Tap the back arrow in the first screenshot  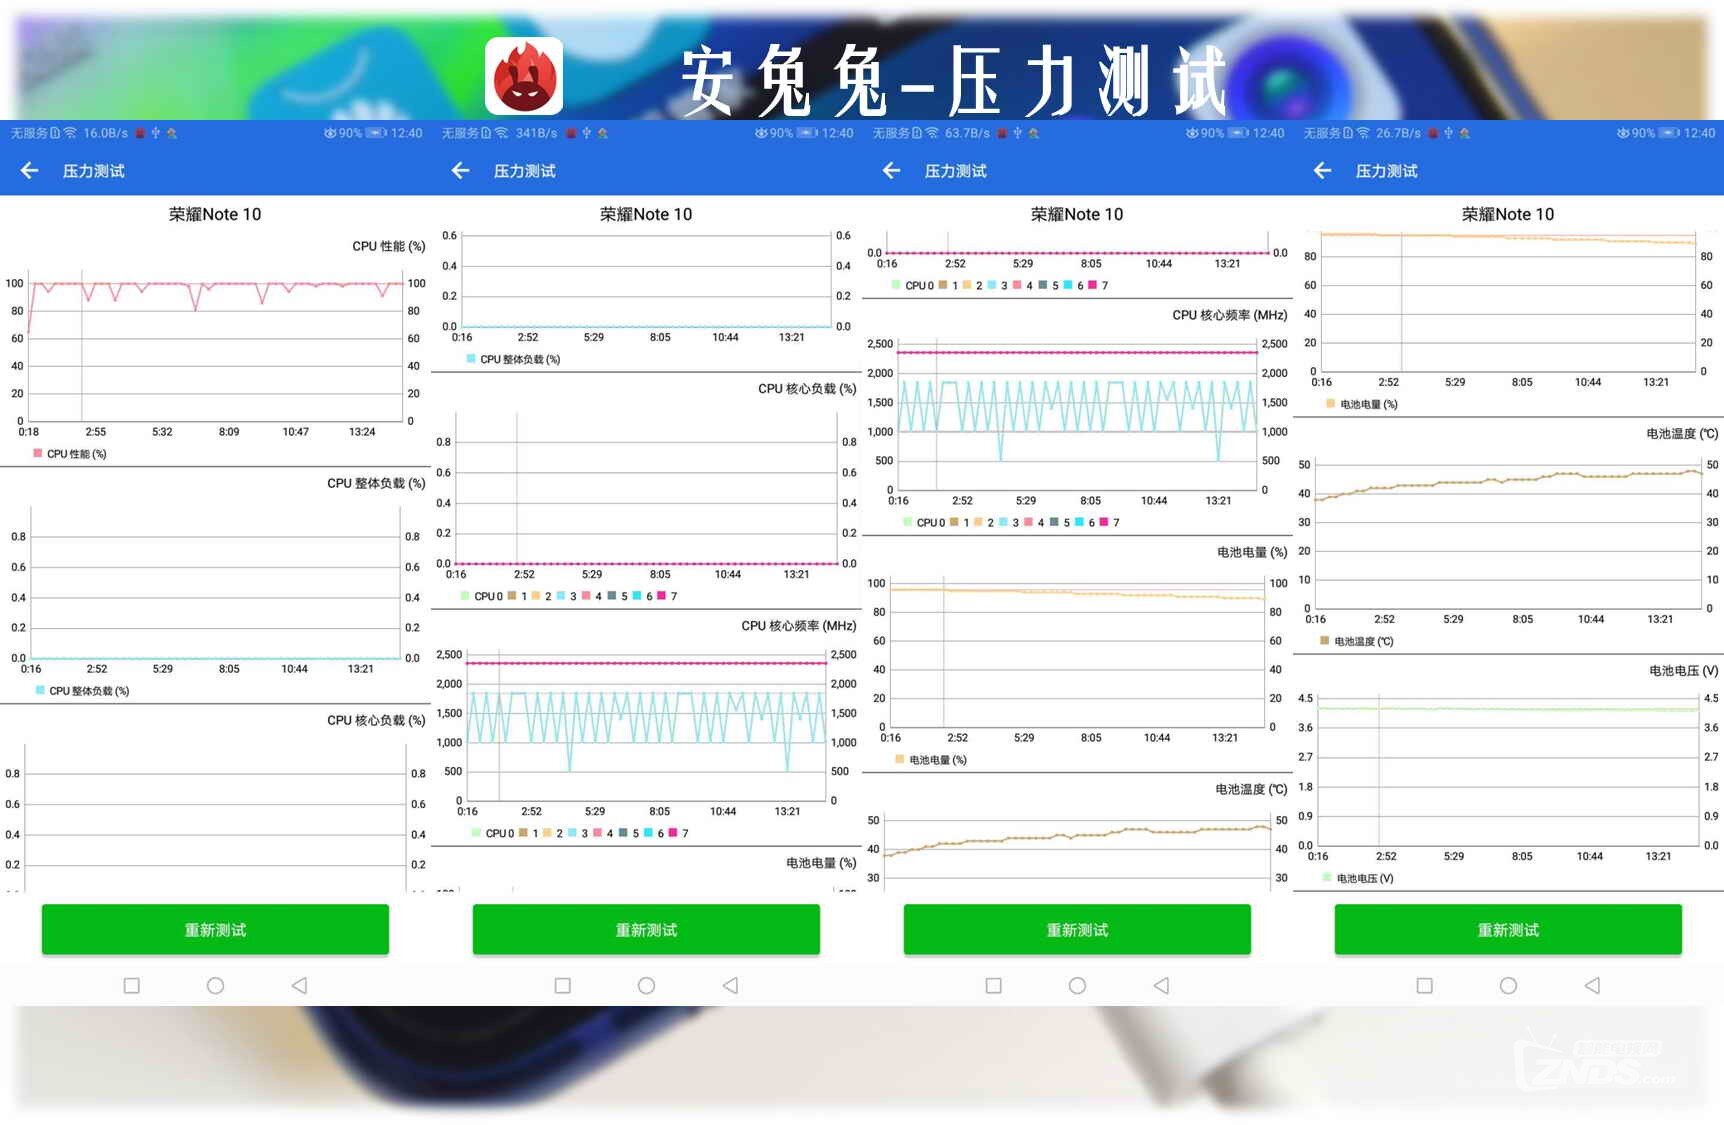(29, 171)
